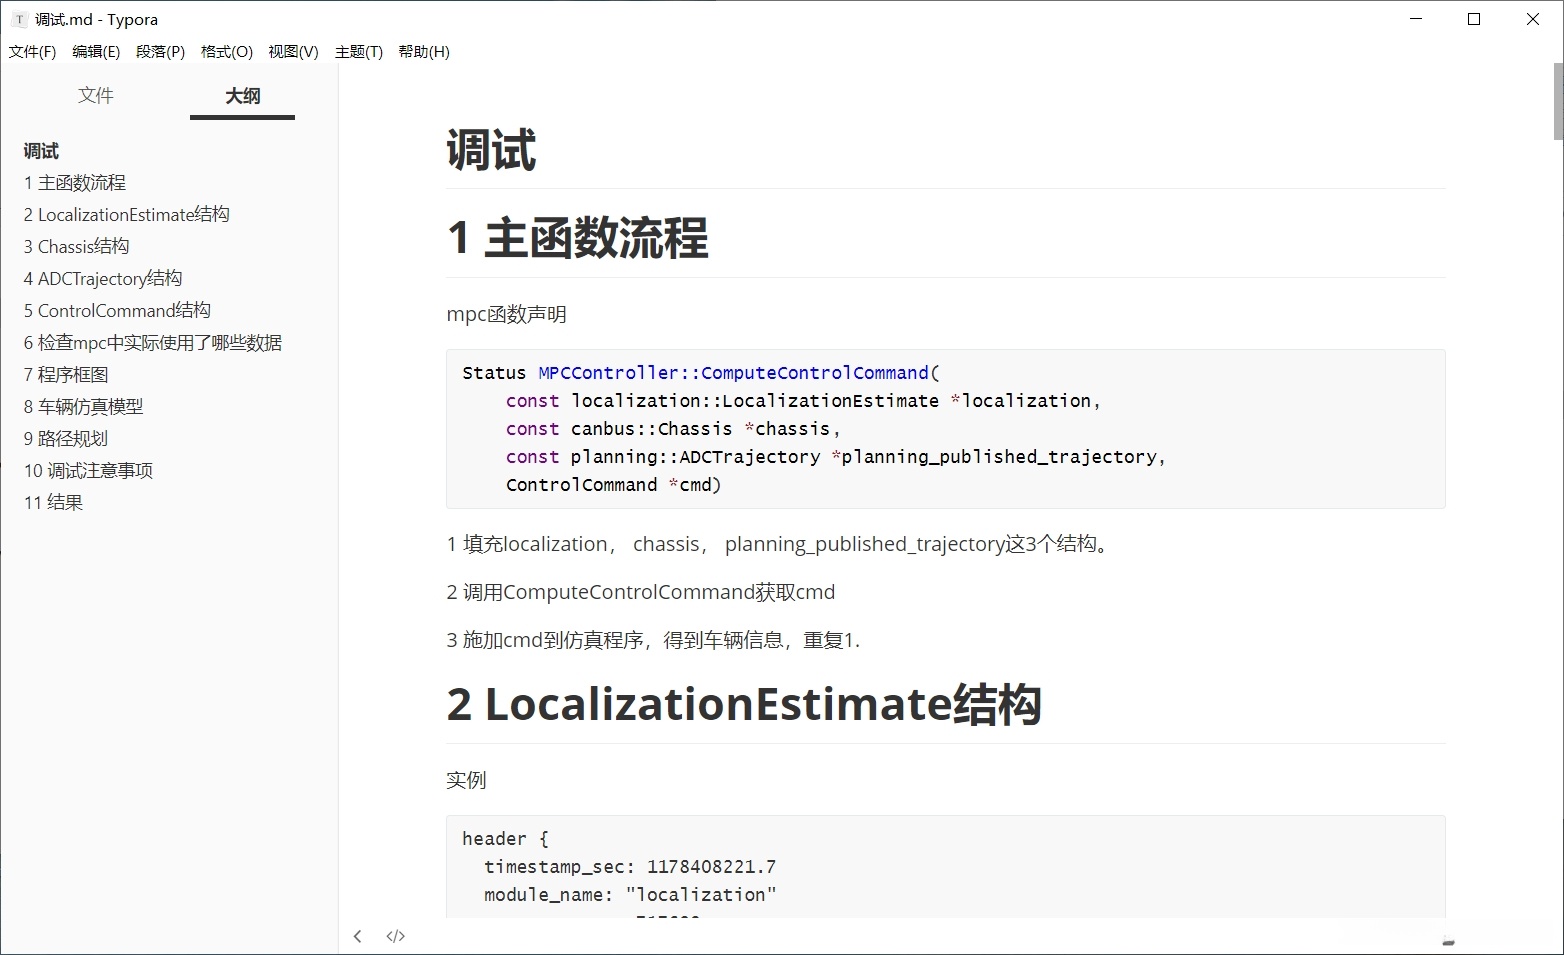Open the 格式(O) menu
This screenshot has height=955, width=1564.
(x=226, y=52)
